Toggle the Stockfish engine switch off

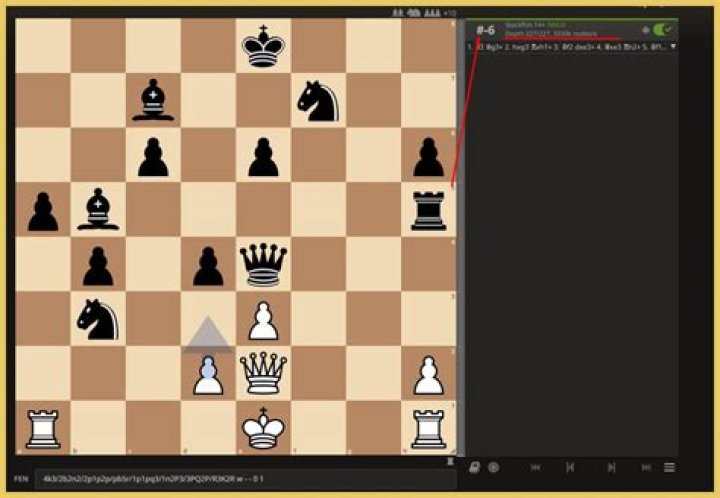pos(662,30)
